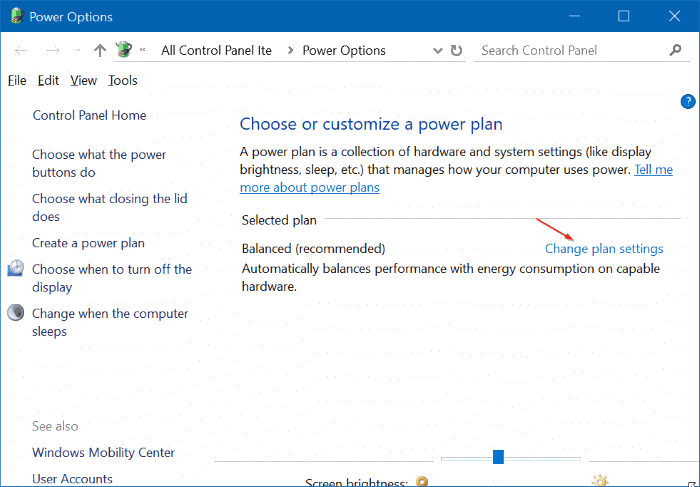Open Windows Mobility Center
Screen dimensions: 700x487
pyautogui.click(x=104, y=452)
